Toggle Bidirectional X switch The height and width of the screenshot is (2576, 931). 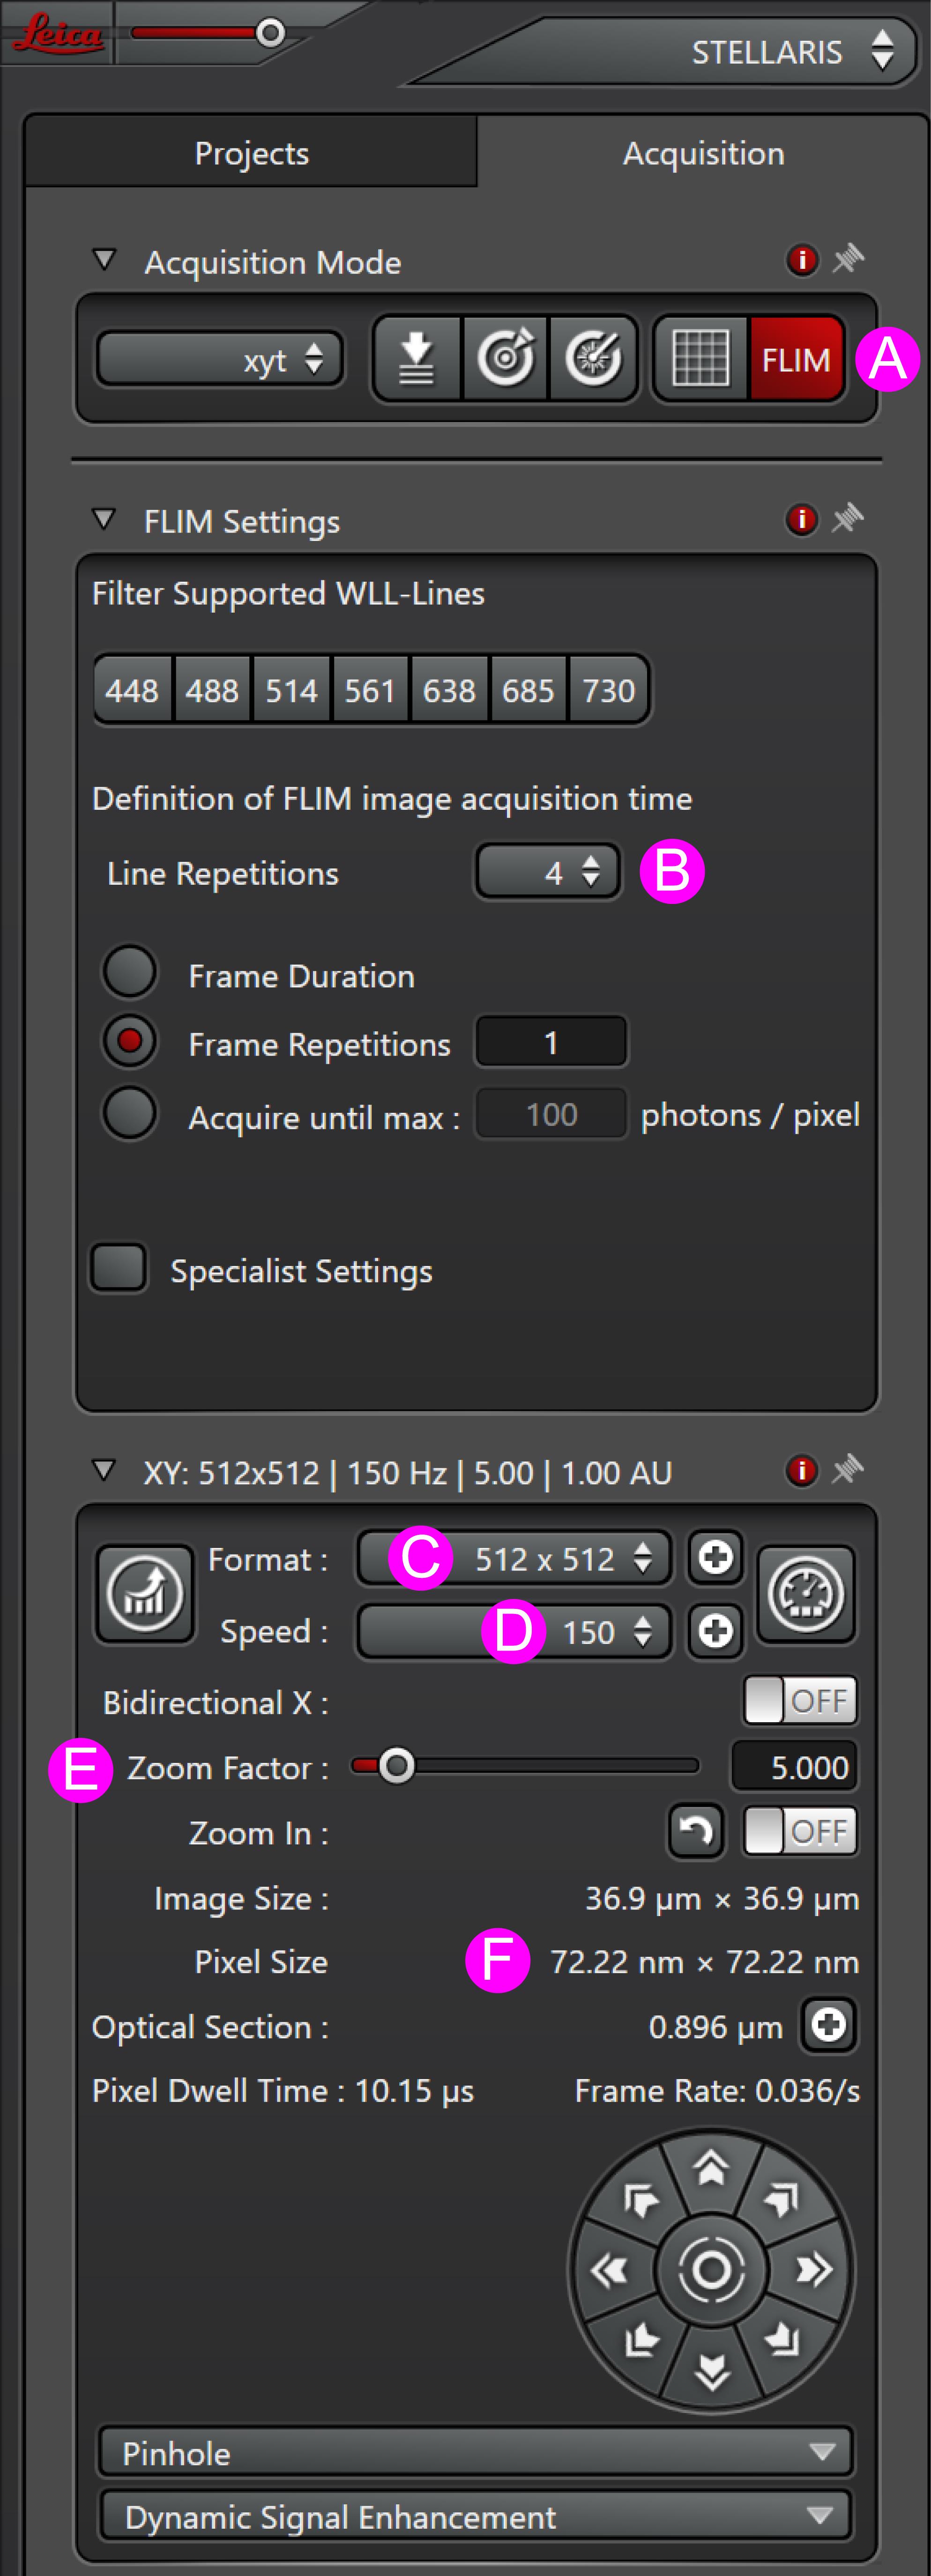tap(800, 1700)
